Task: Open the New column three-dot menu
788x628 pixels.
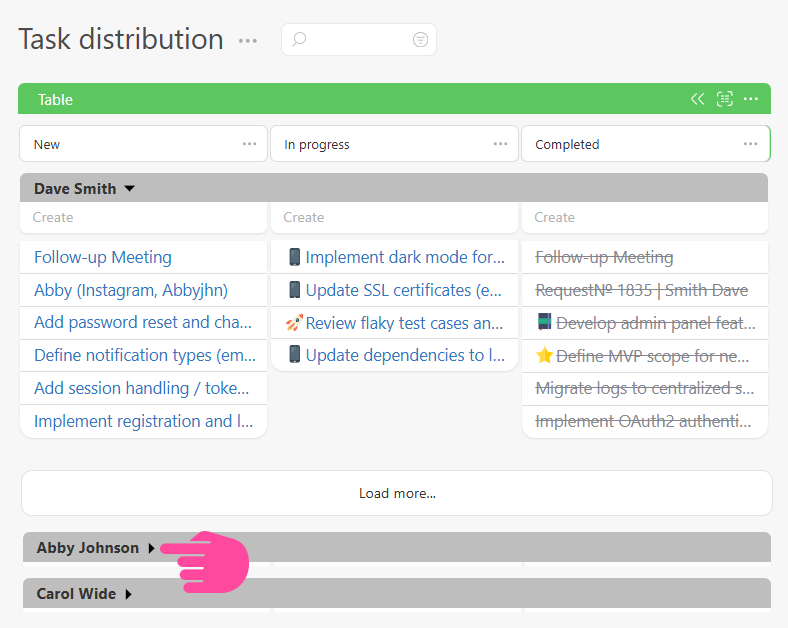Action: click(250, 144)
